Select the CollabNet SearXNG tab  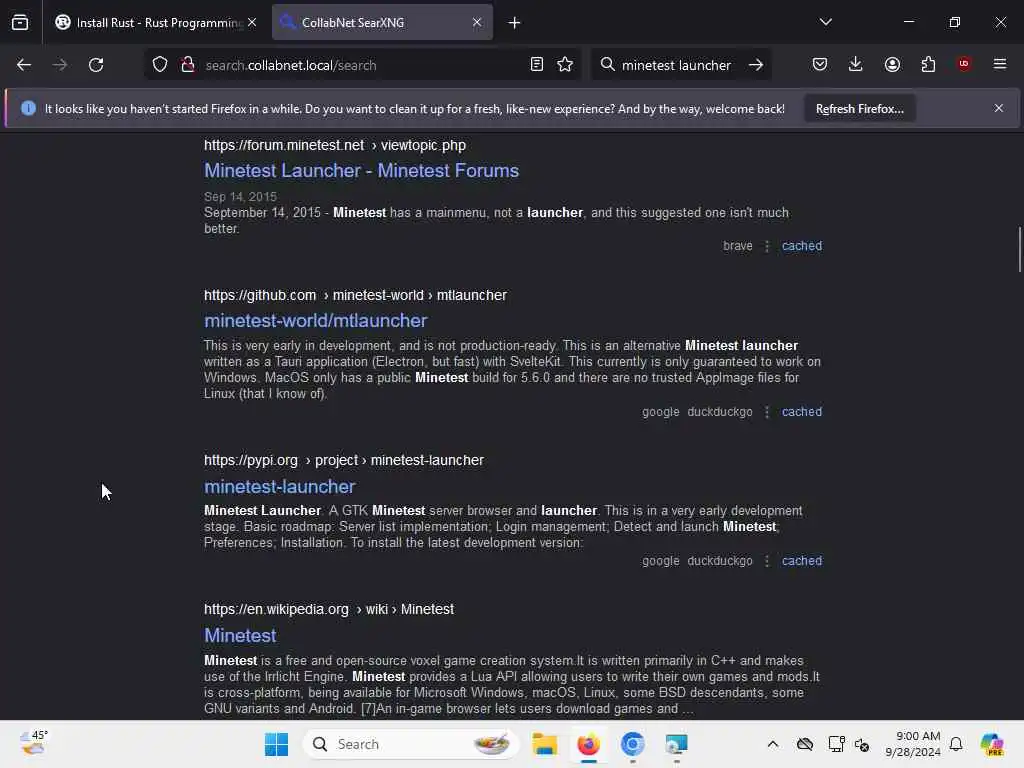(x=382, y=23)
